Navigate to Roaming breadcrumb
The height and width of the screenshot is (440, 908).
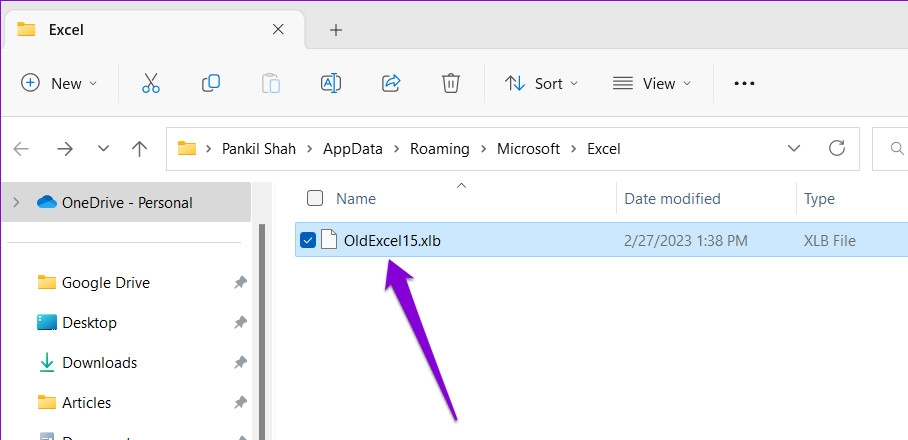pos(440,149)
